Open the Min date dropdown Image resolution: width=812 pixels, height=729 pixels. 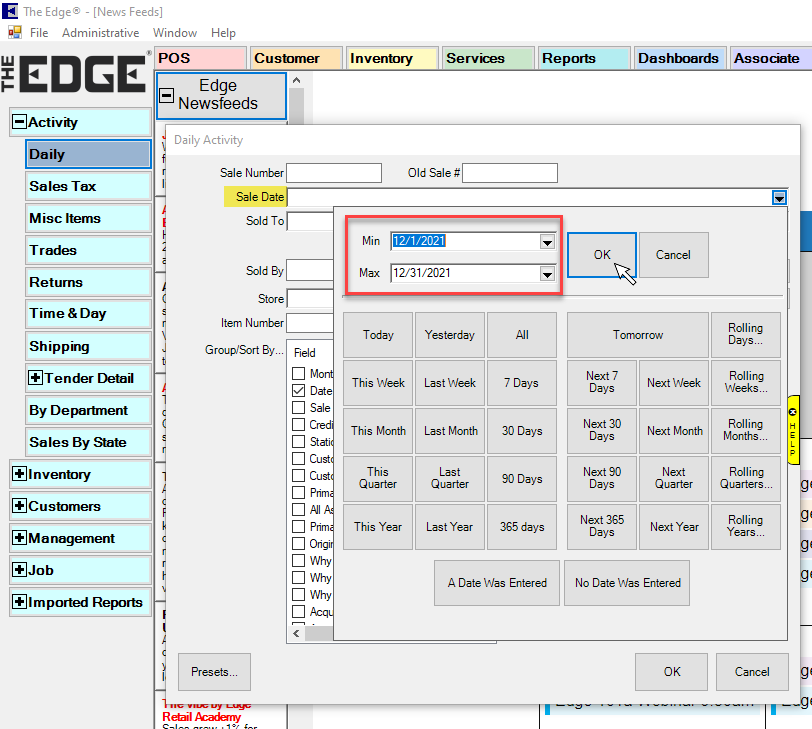547,242
